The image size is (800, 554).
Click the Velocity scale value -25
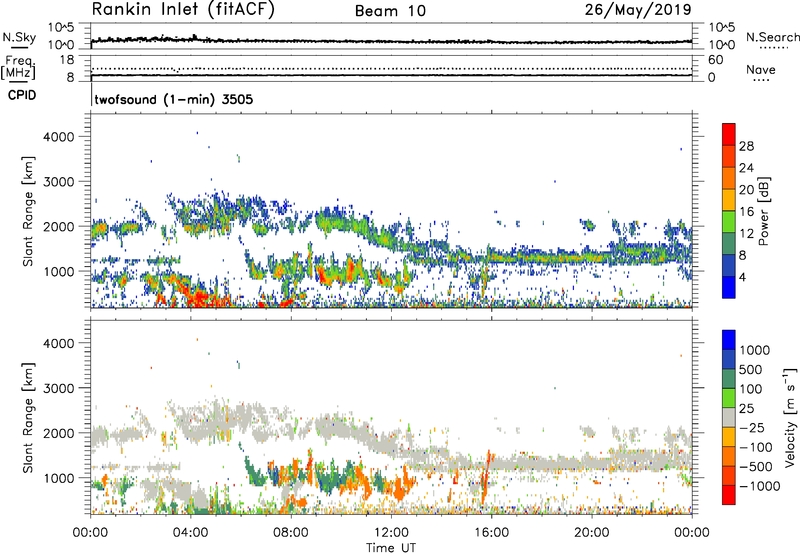coord(754,427)
